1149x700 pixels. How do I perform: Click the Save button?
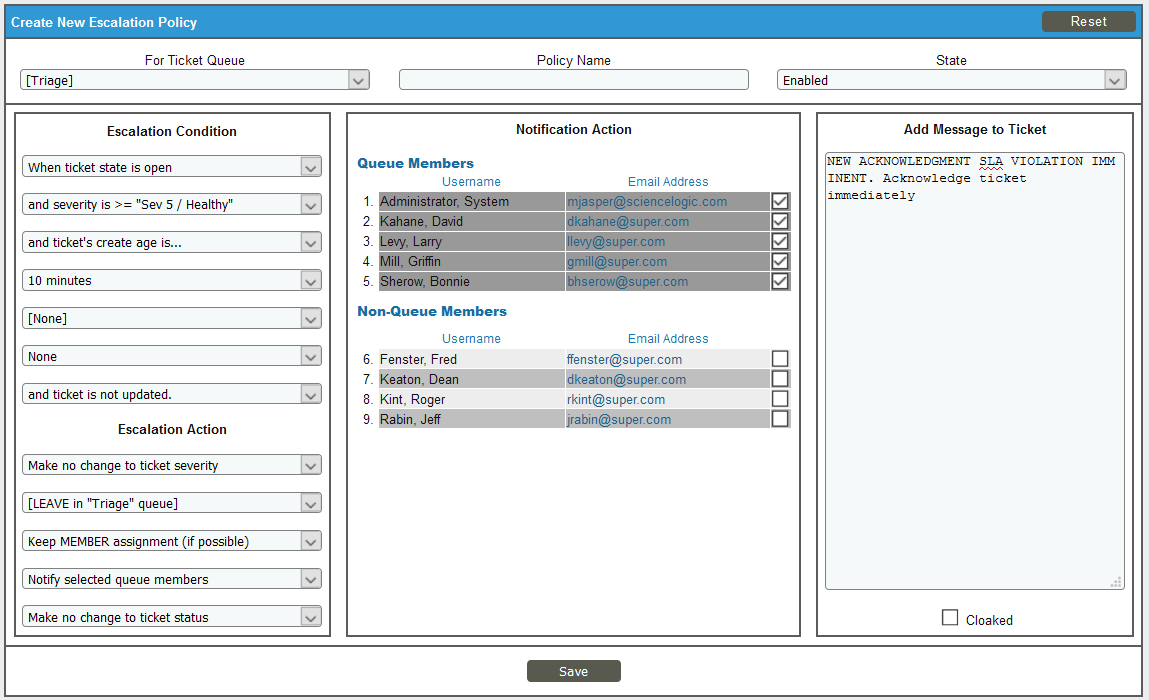(574, 671)
